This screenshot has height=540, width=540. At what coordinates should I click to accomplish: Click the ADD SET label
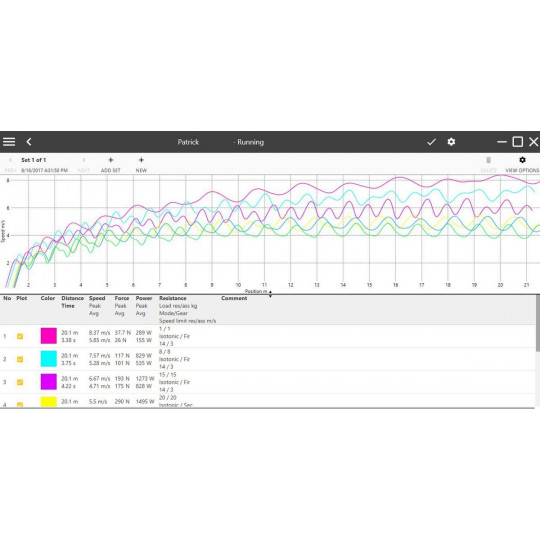(111, 170)
